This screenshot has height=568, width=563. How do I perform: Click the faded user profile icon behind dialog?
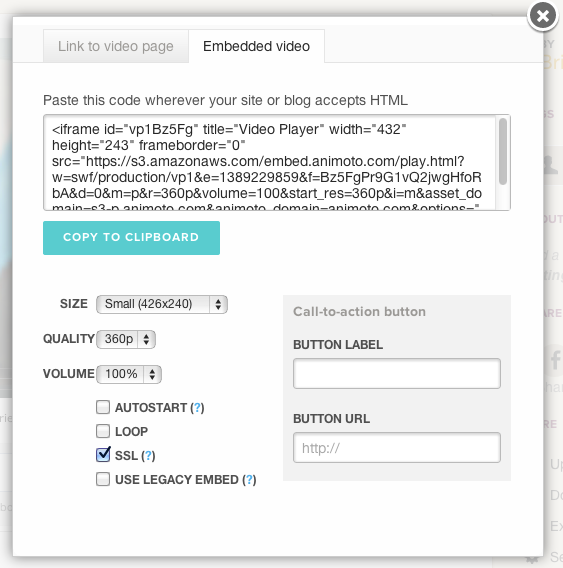click(552, 166)
